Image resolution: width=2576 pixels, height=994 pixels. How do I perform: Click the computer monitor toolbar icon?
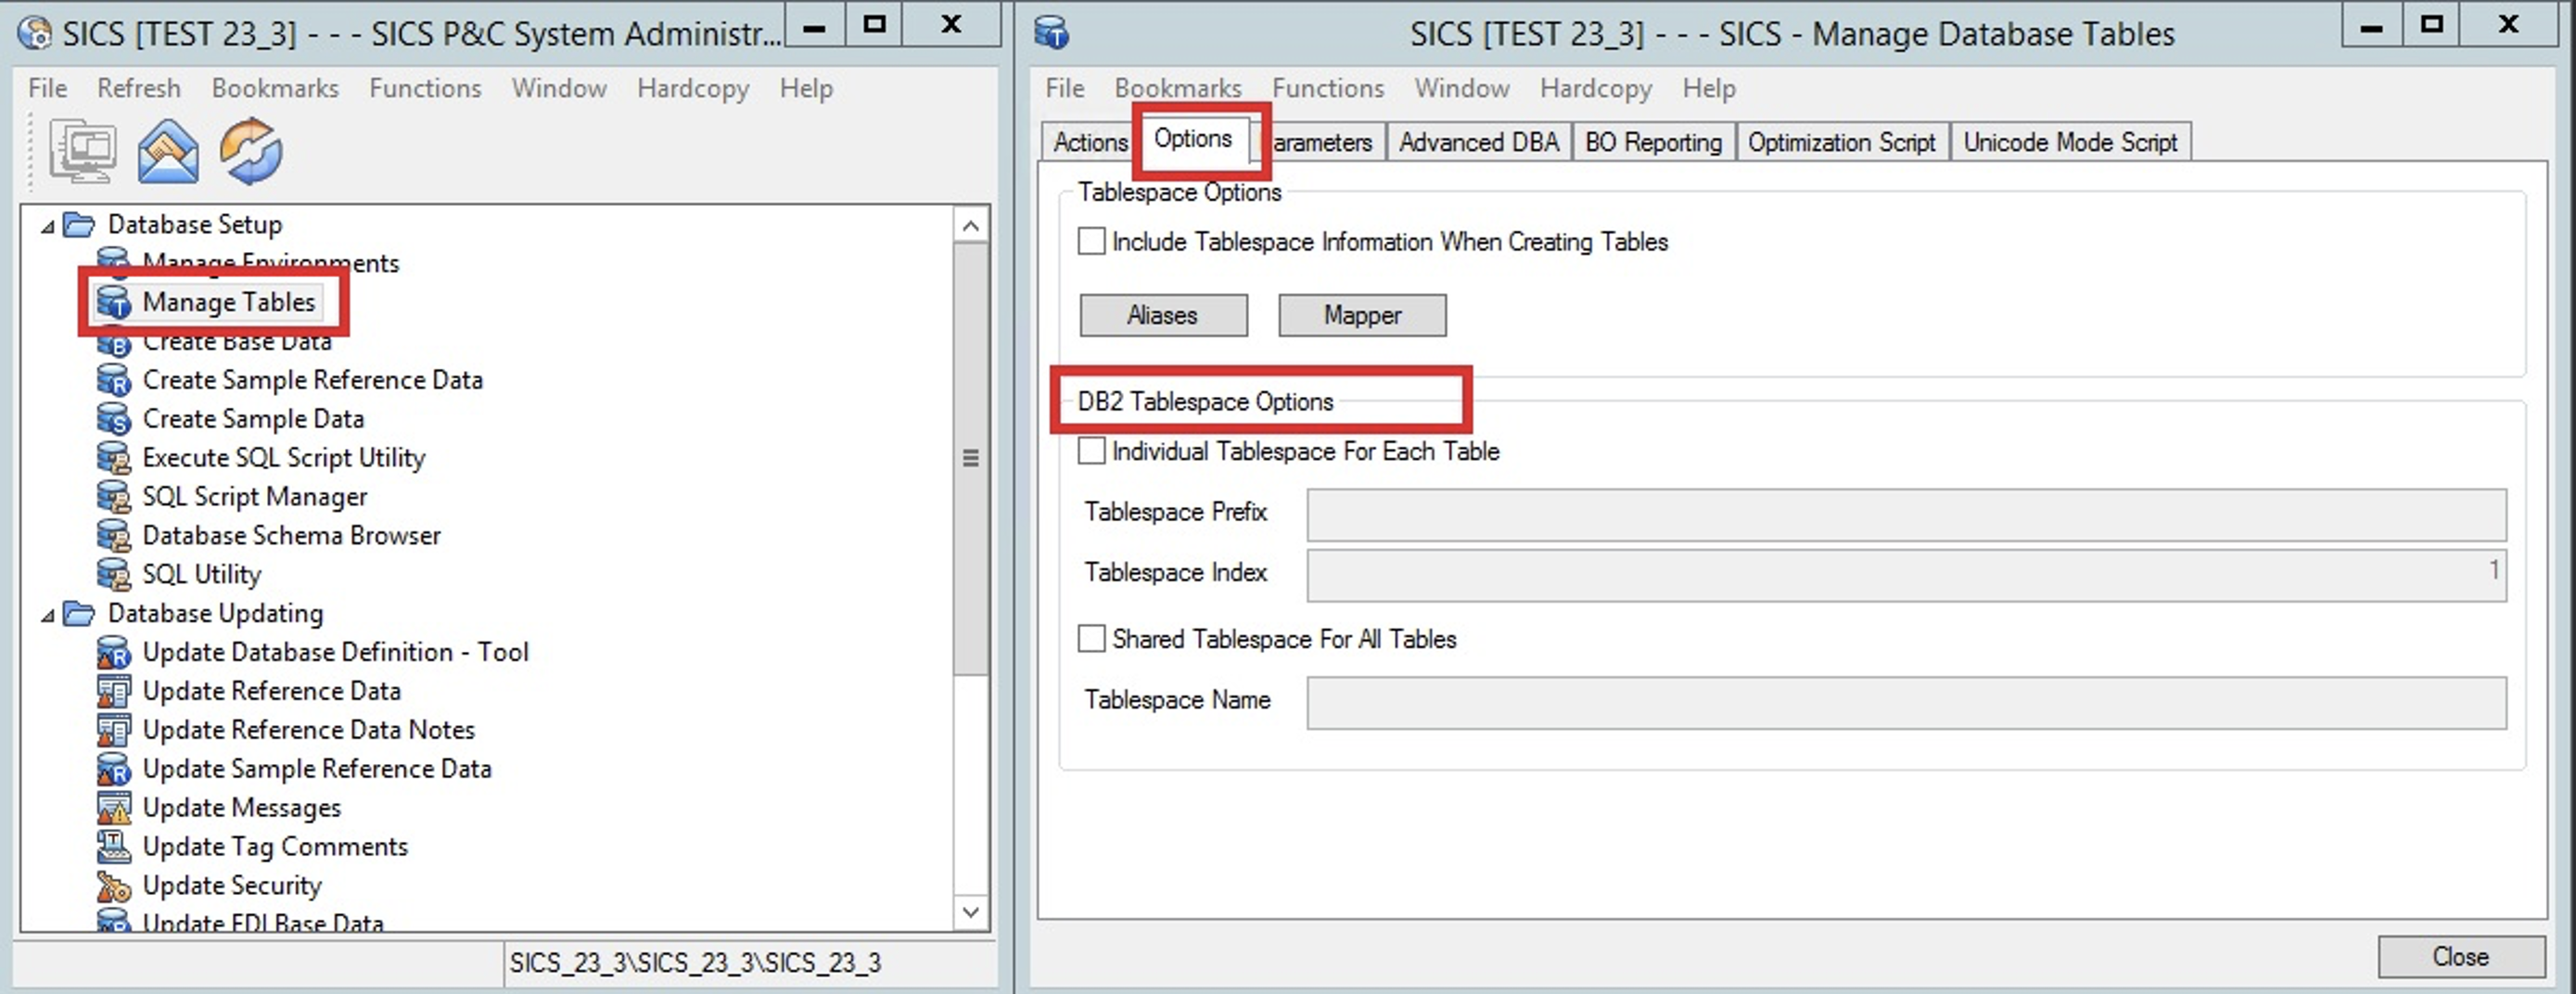click(82, 151)
